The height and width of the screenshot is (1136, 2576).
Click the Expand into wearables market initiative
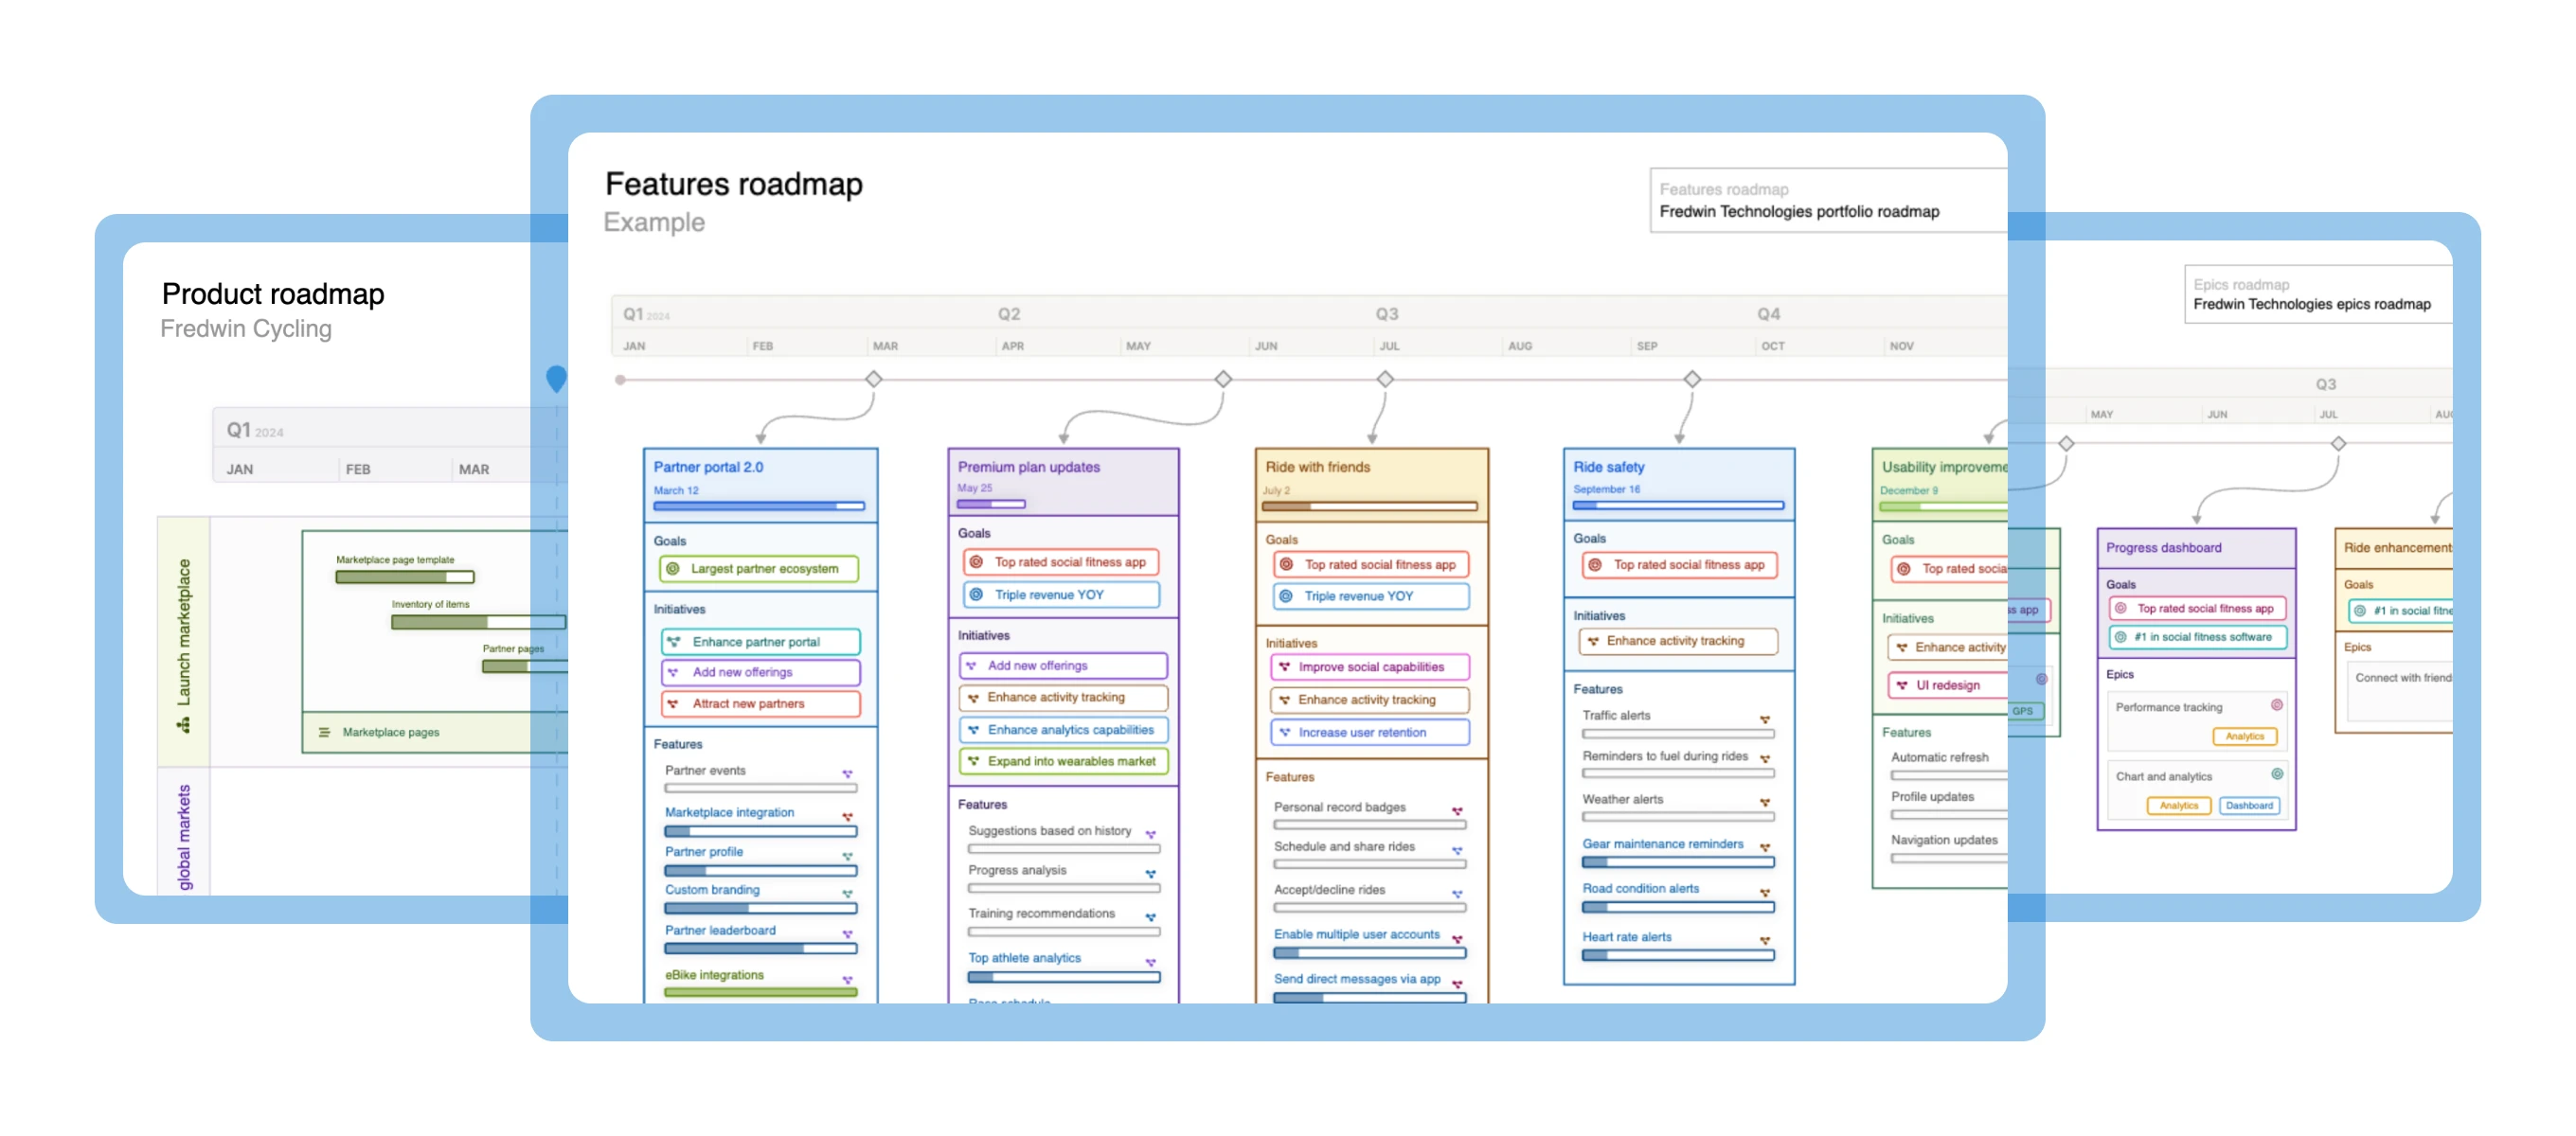click(1063, 761)
